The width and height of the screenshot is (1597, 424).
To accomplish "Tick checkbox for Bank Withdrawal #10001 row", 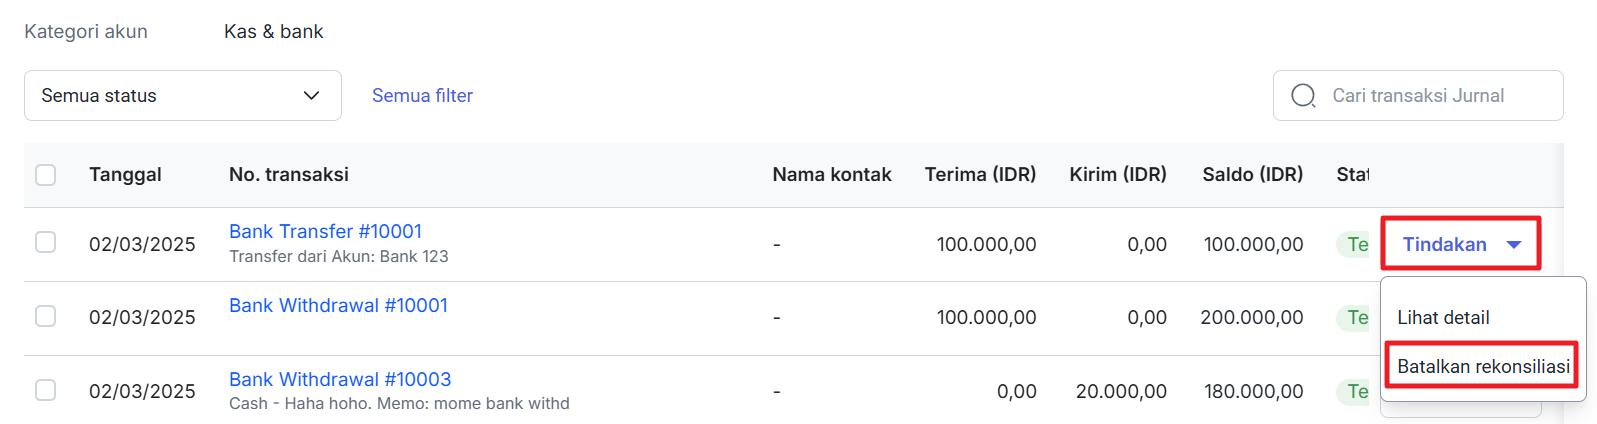I will tap(46, 316).
